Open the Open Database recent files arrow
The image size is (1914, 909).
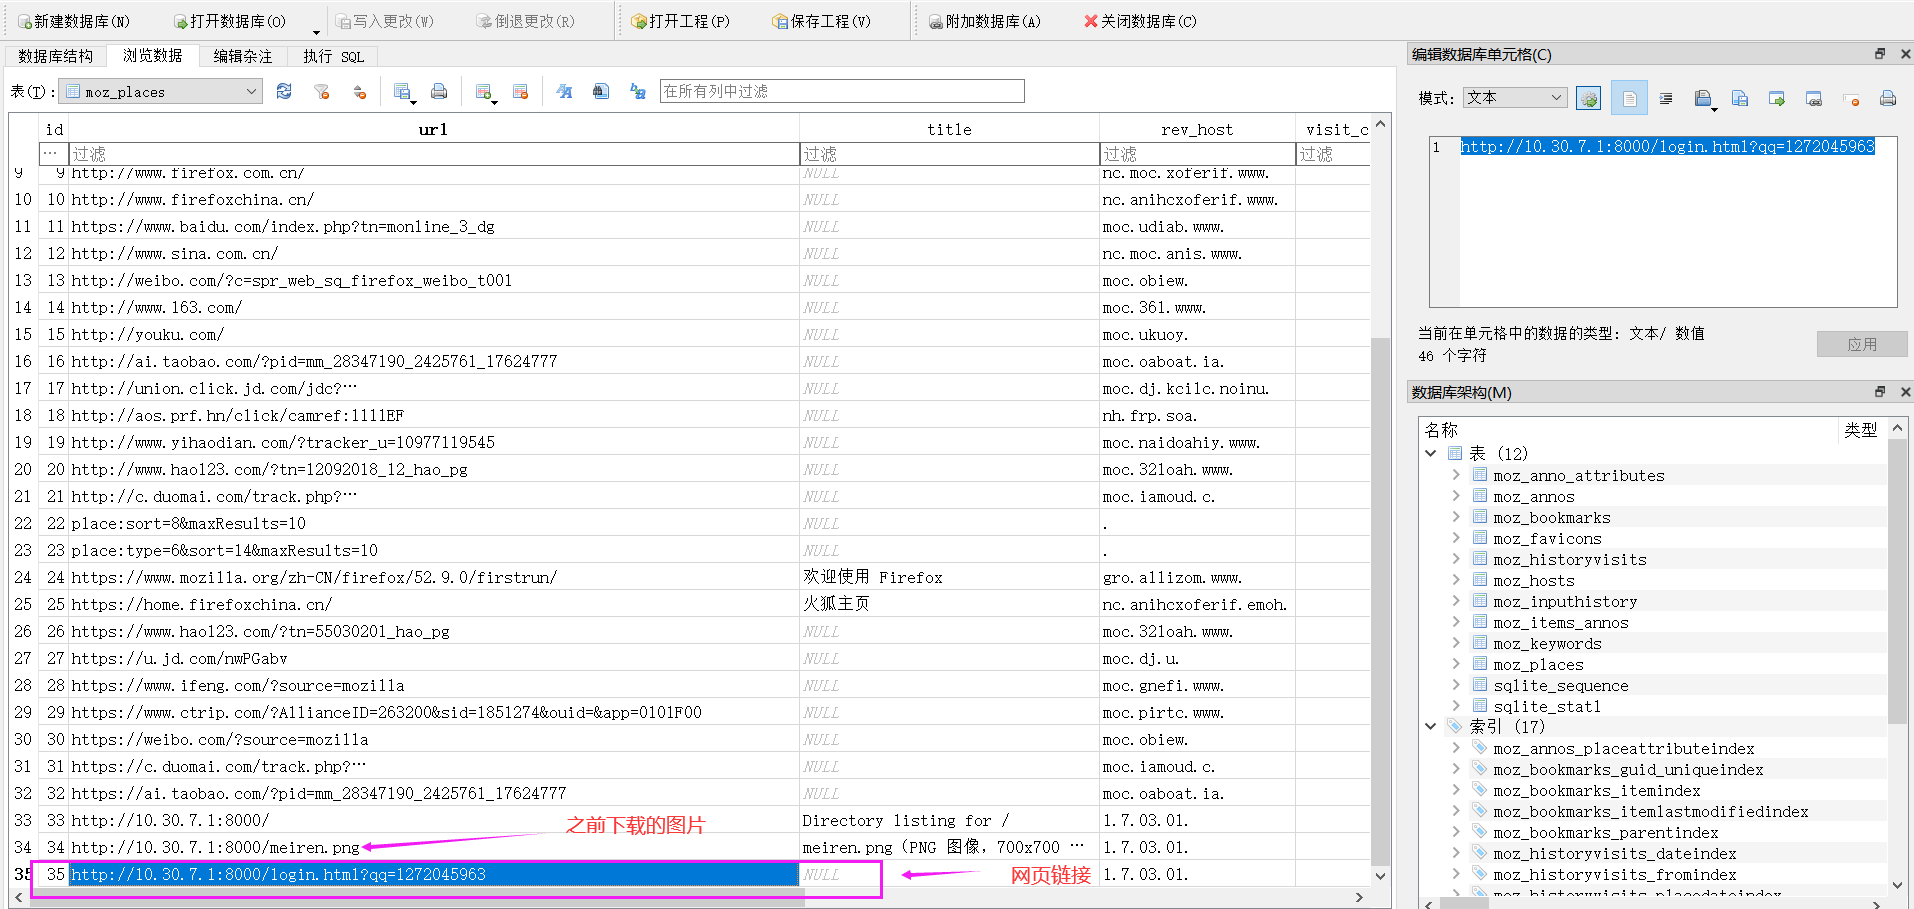point(316,31)
